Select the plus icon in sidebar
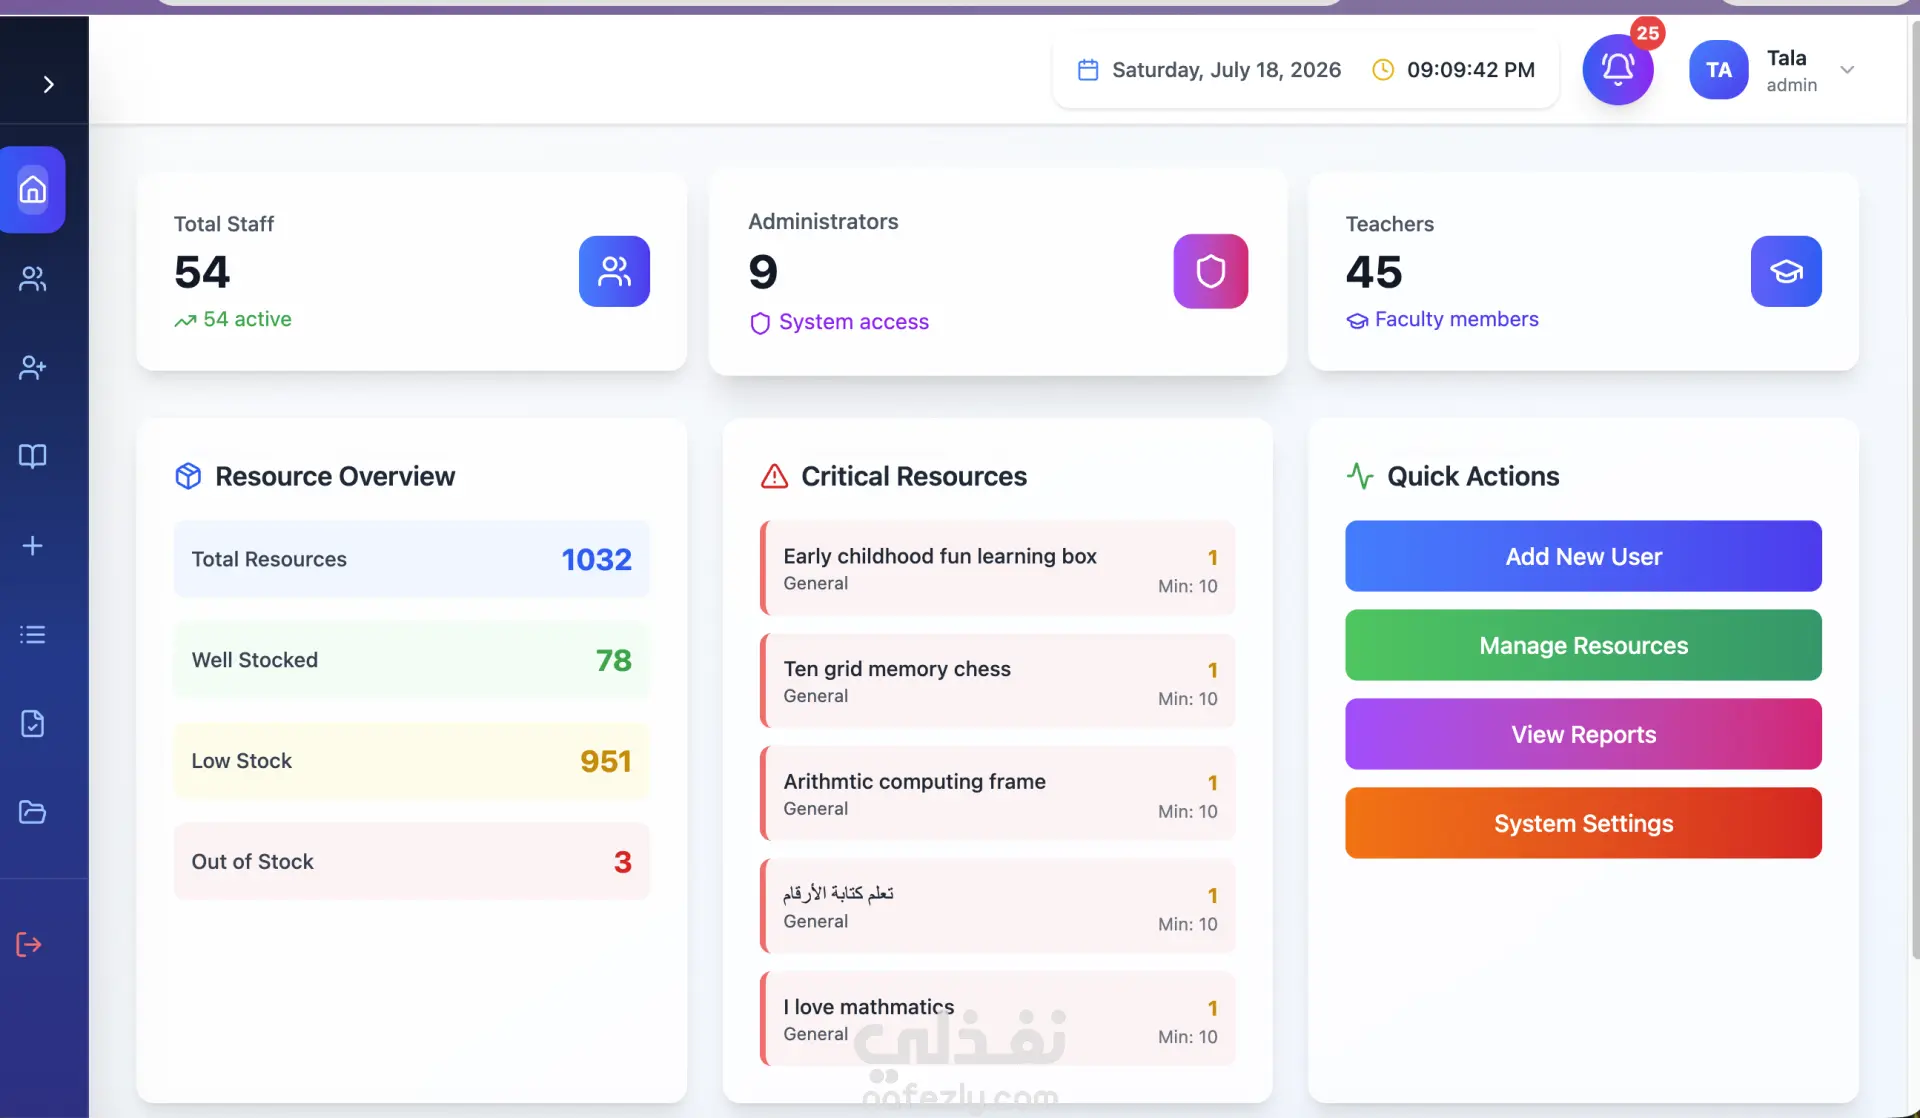 pos(33,545)
